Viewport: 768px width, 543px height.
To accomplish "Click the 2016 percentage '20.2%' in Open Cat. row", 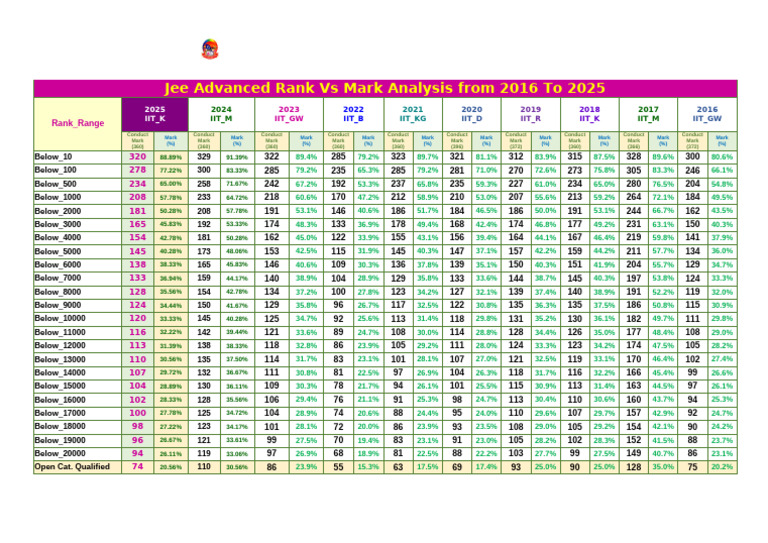I will coord(722,467).
